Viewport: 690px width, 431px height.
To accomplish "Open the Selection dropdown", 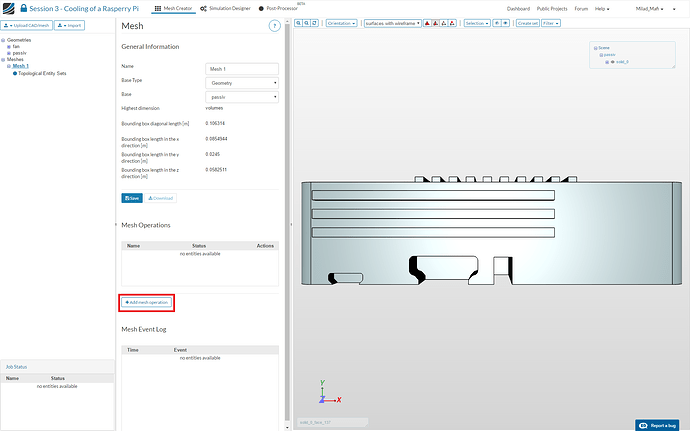I will [477, 23].
